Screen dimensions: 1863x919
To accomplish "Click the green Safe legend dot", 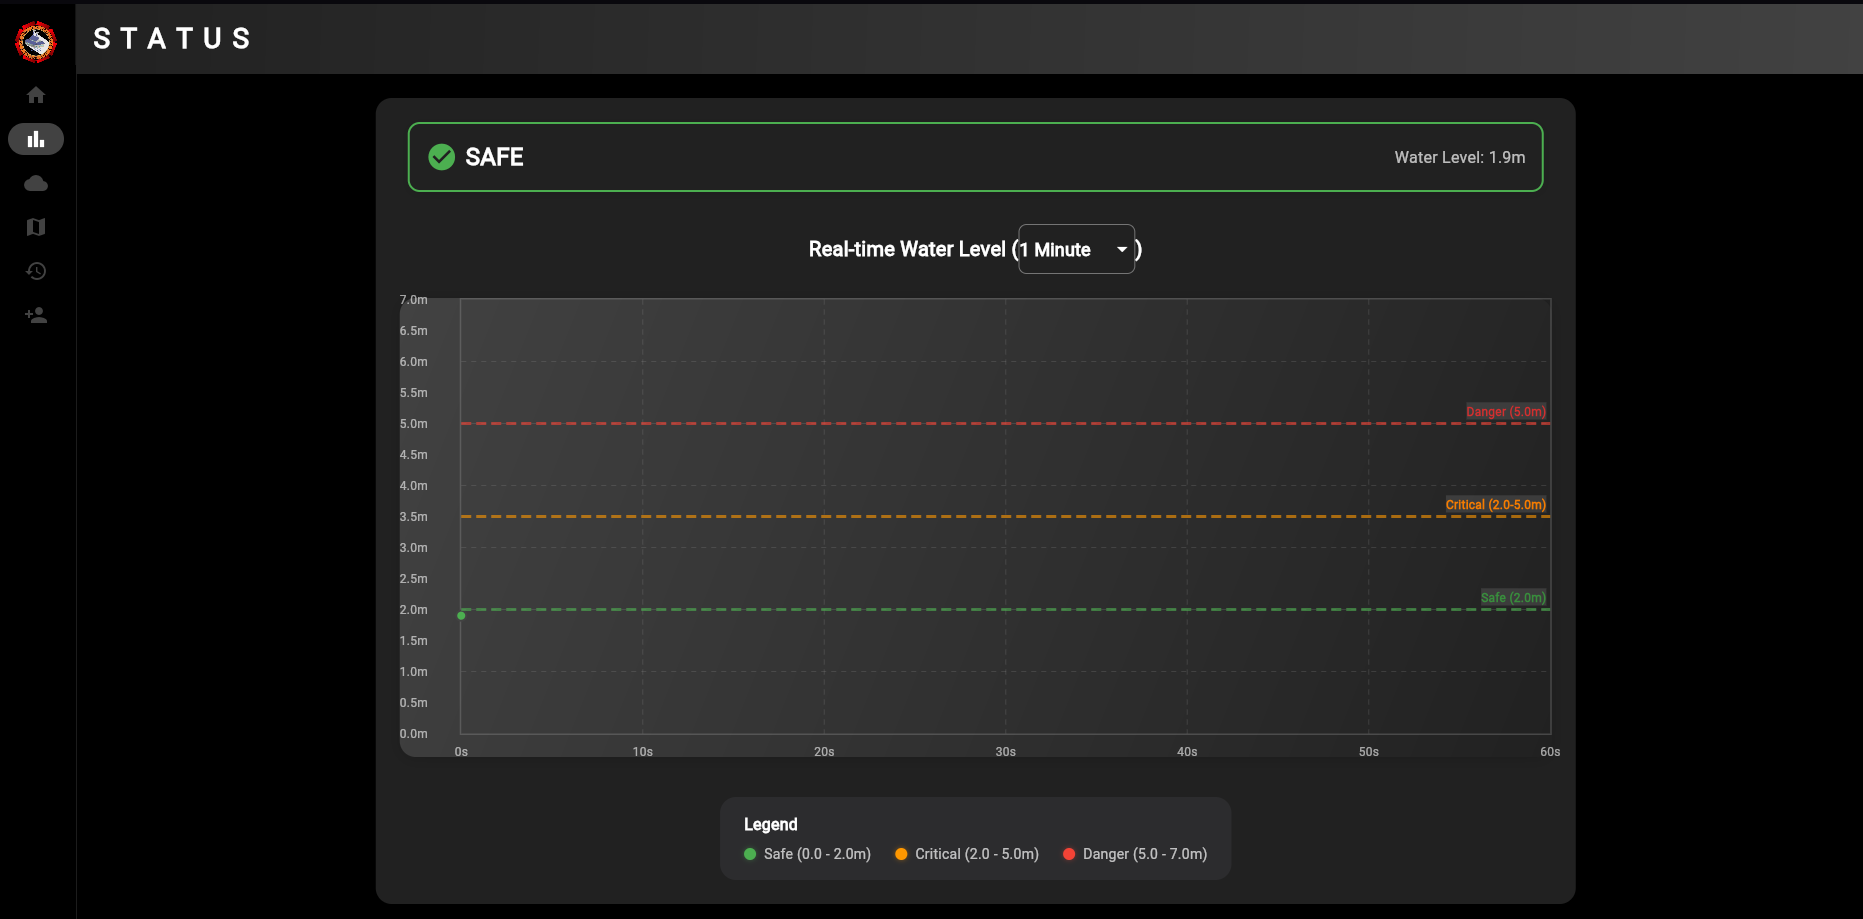I will pyautogui.click(x=750, y=854).
